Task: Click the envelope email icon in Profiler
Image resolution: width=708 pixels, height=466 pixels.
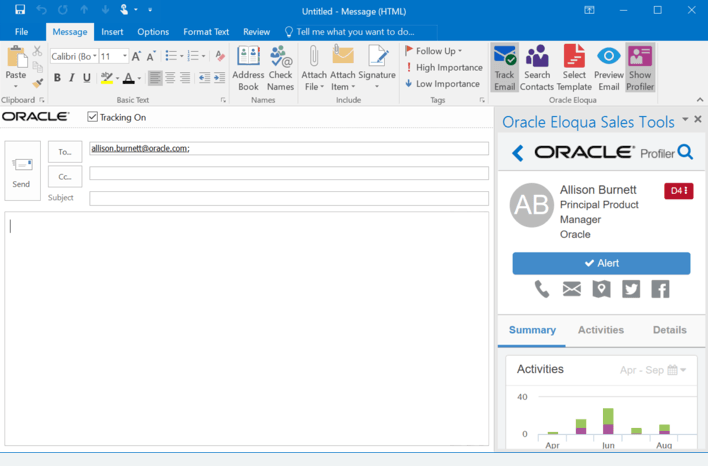Action: [x=572, y=289]
